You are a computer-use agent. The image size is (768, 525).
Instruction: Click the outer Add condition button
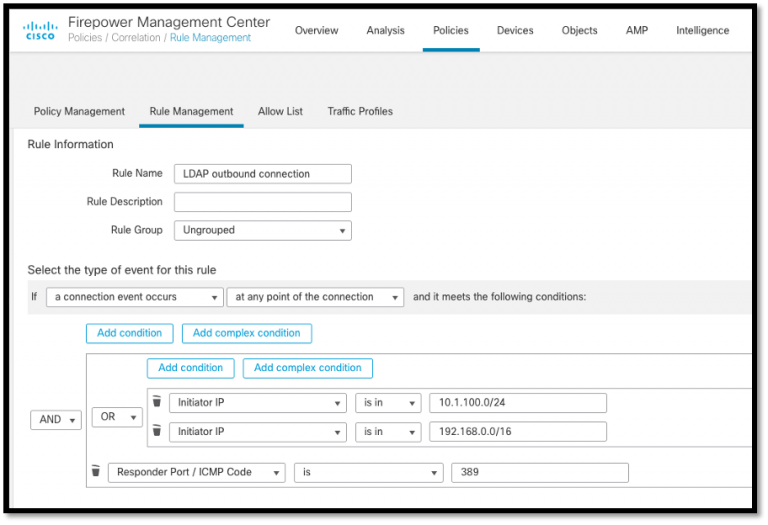pos(130,333)
